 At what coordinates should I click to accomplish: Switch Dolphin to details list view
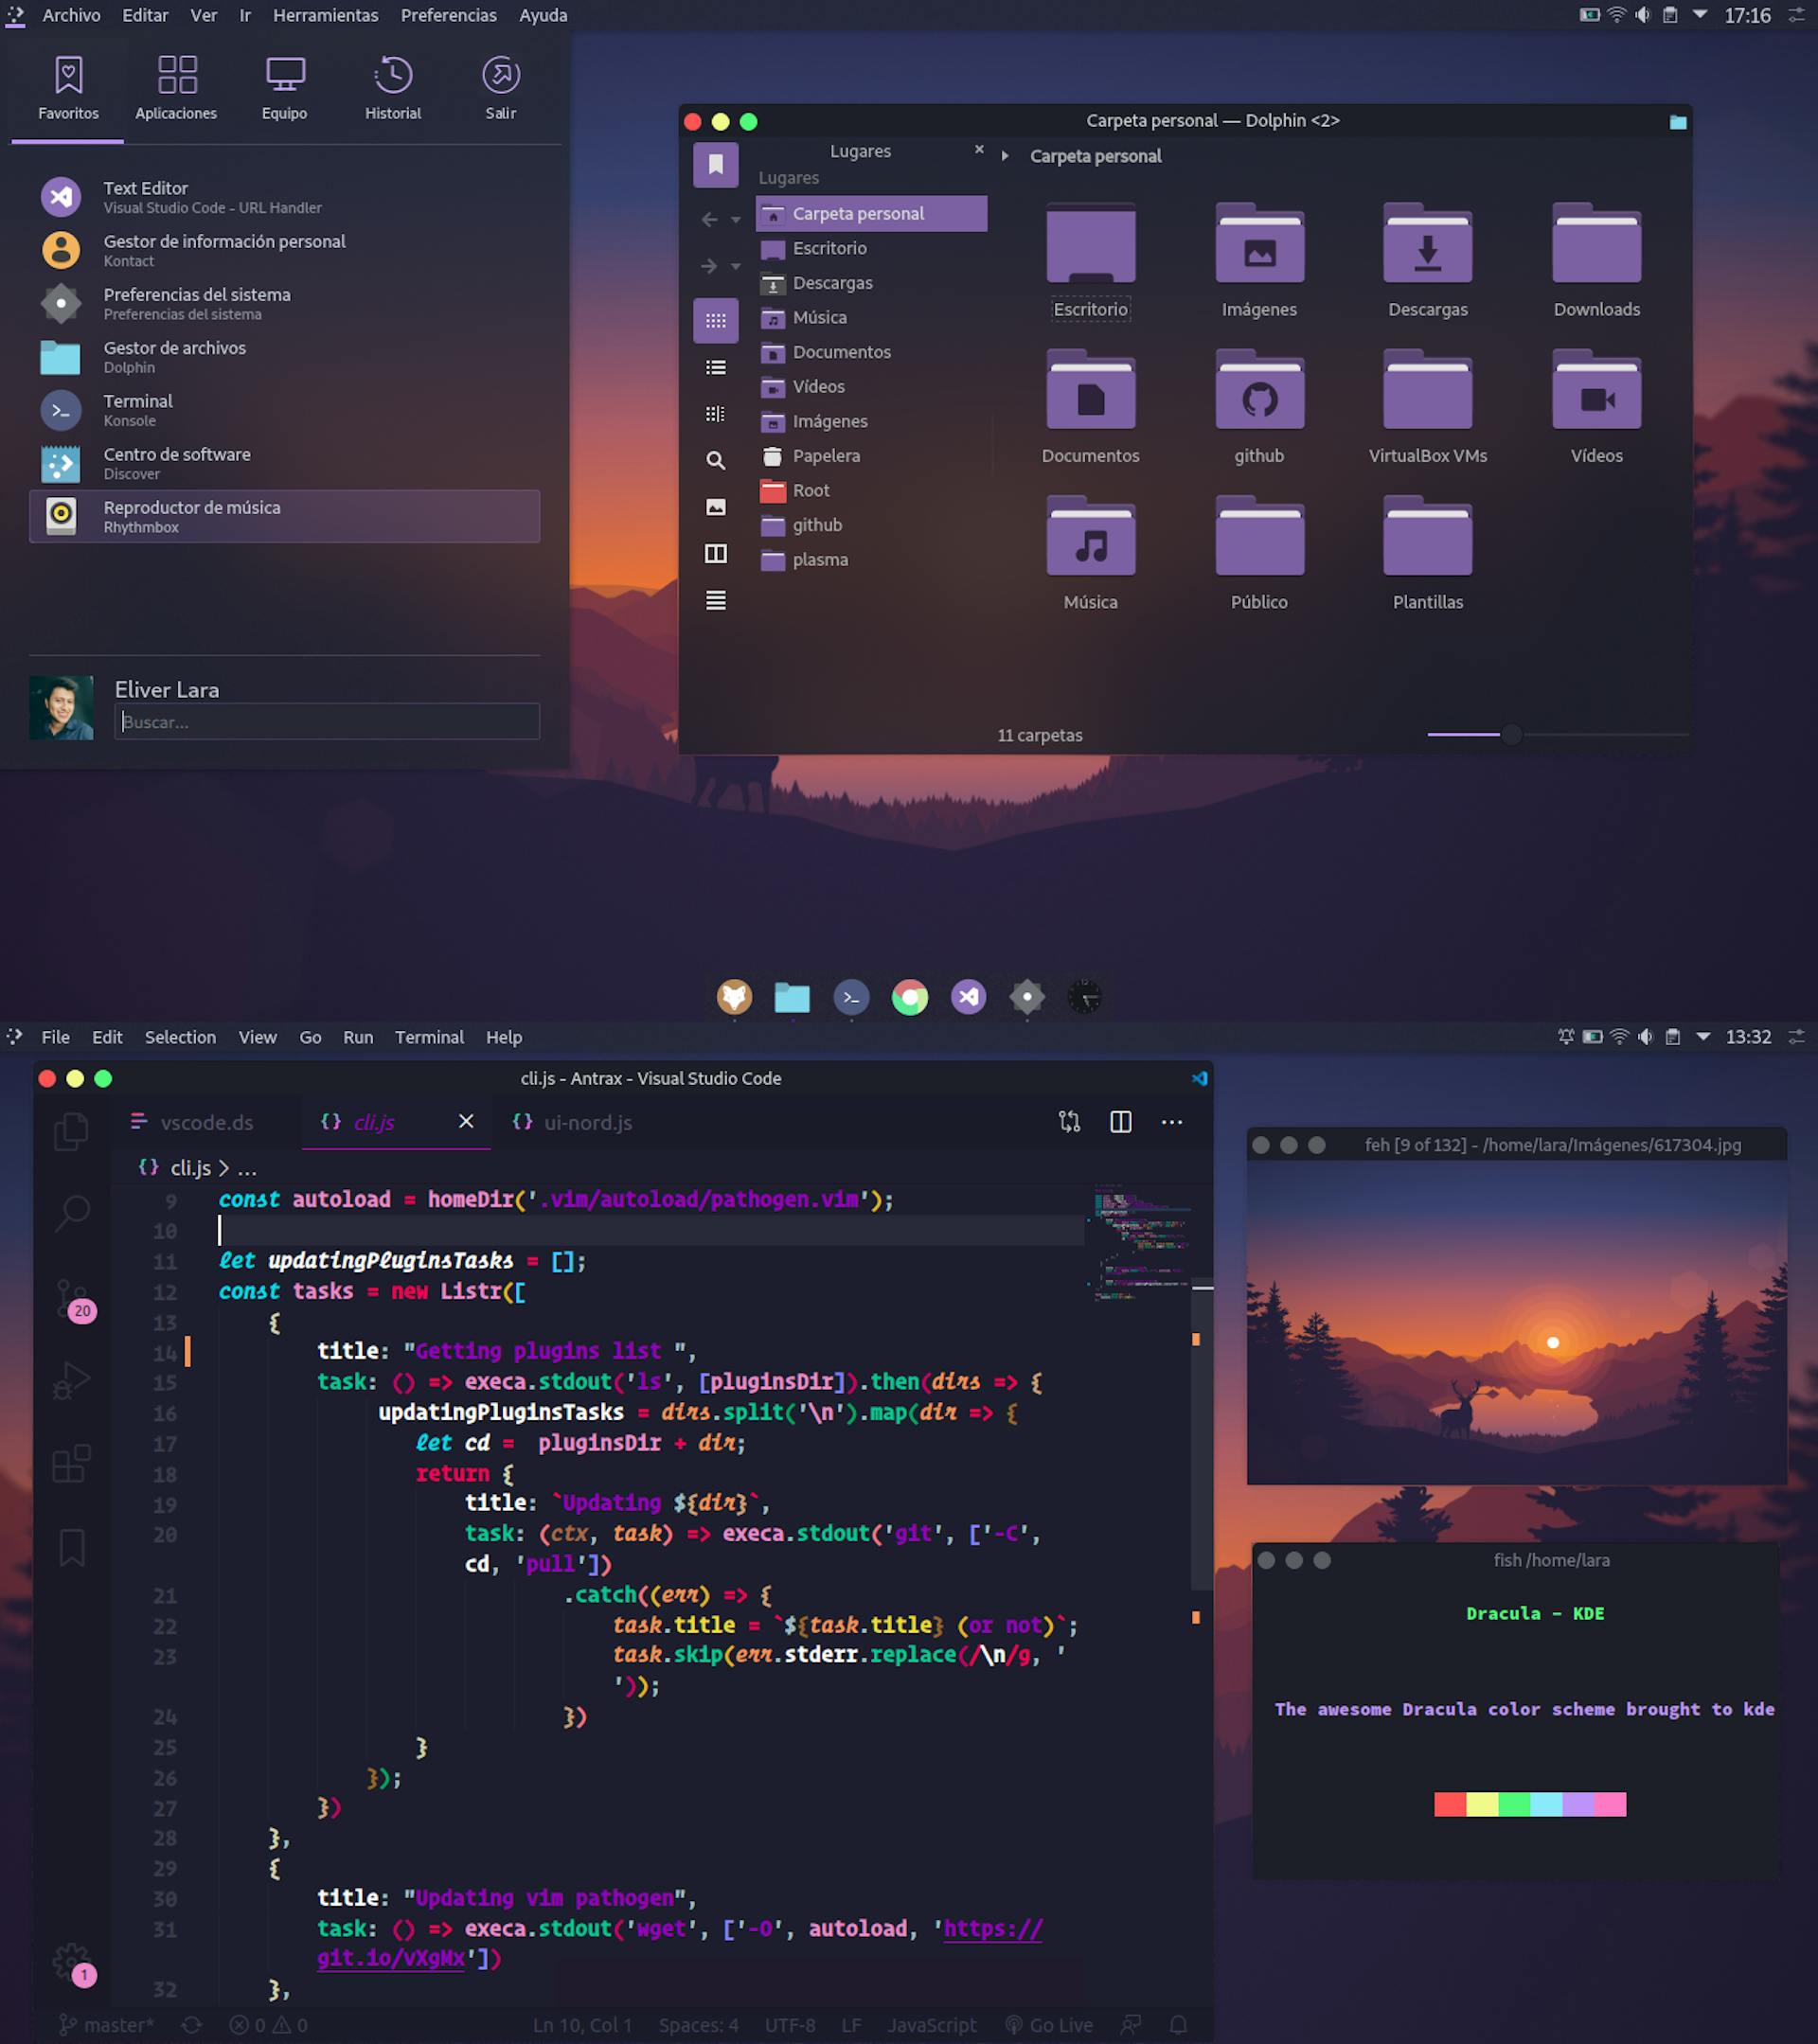tap(716, 368)
